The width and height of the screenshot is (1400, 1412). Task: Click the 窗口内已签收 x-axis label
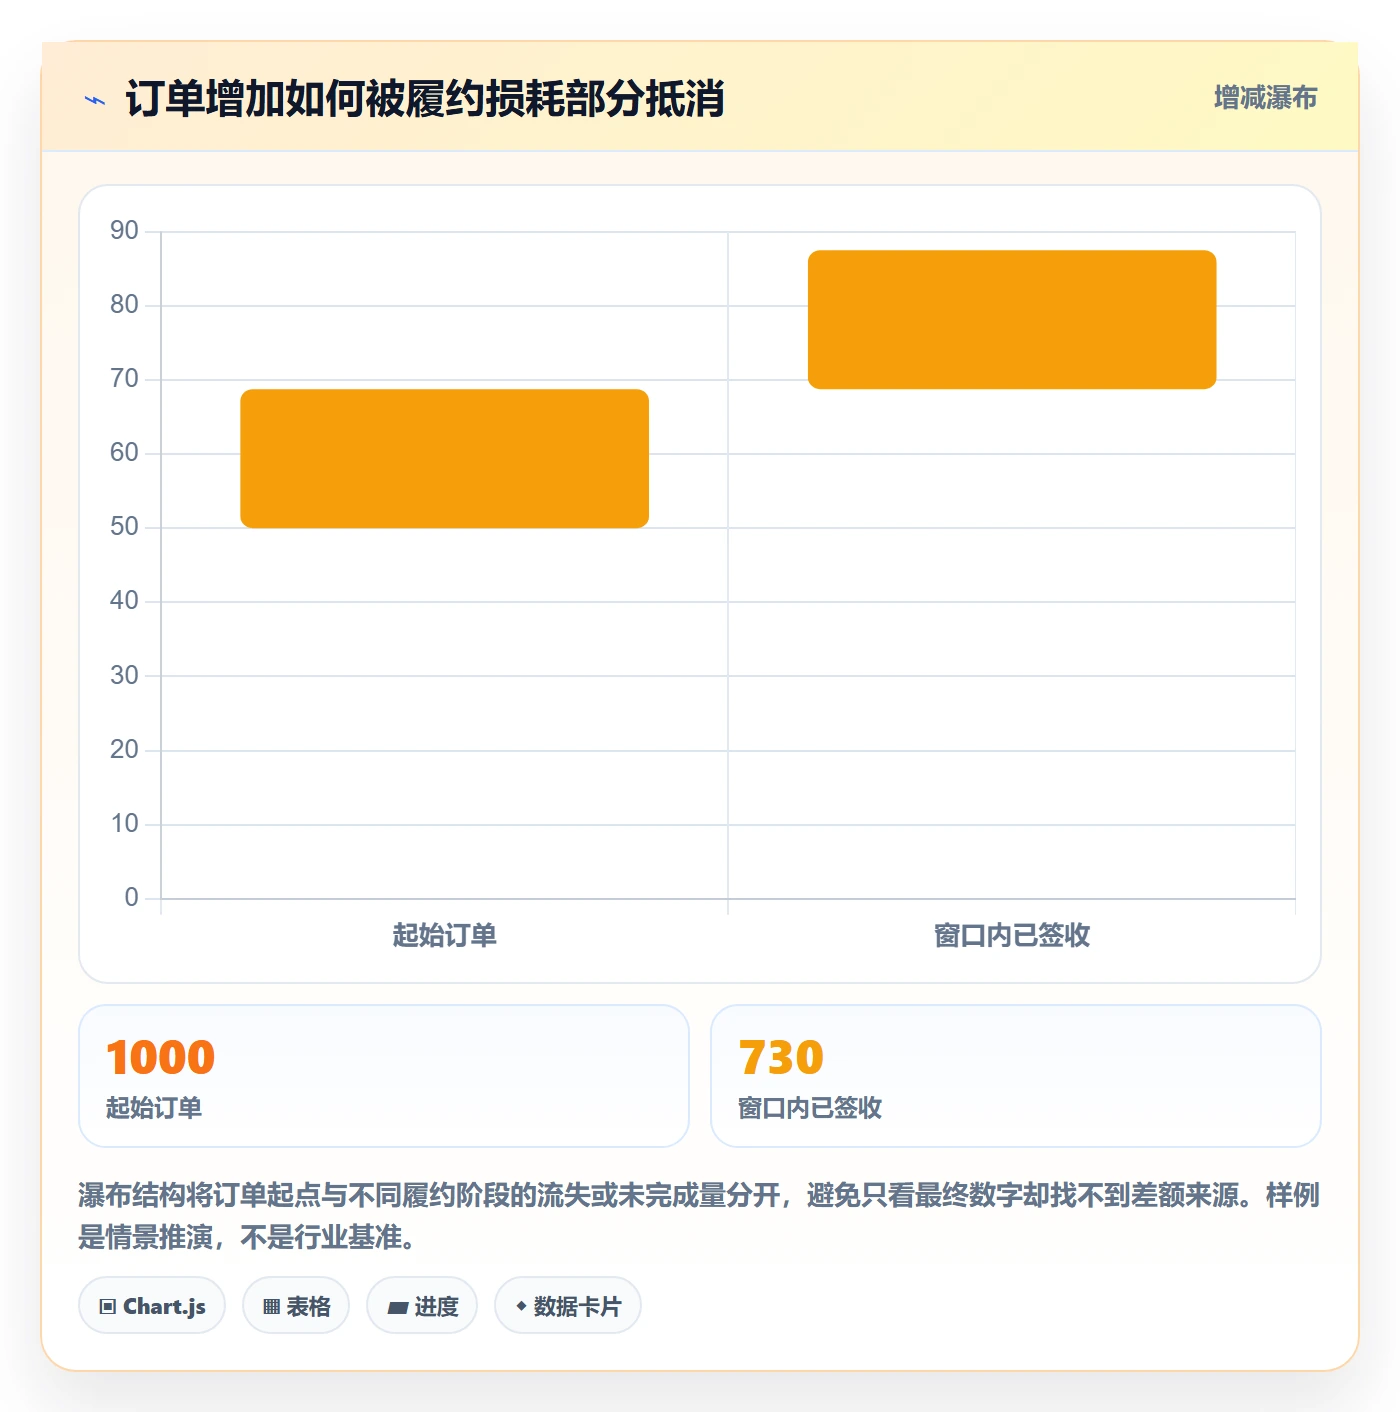(1012, 936)
